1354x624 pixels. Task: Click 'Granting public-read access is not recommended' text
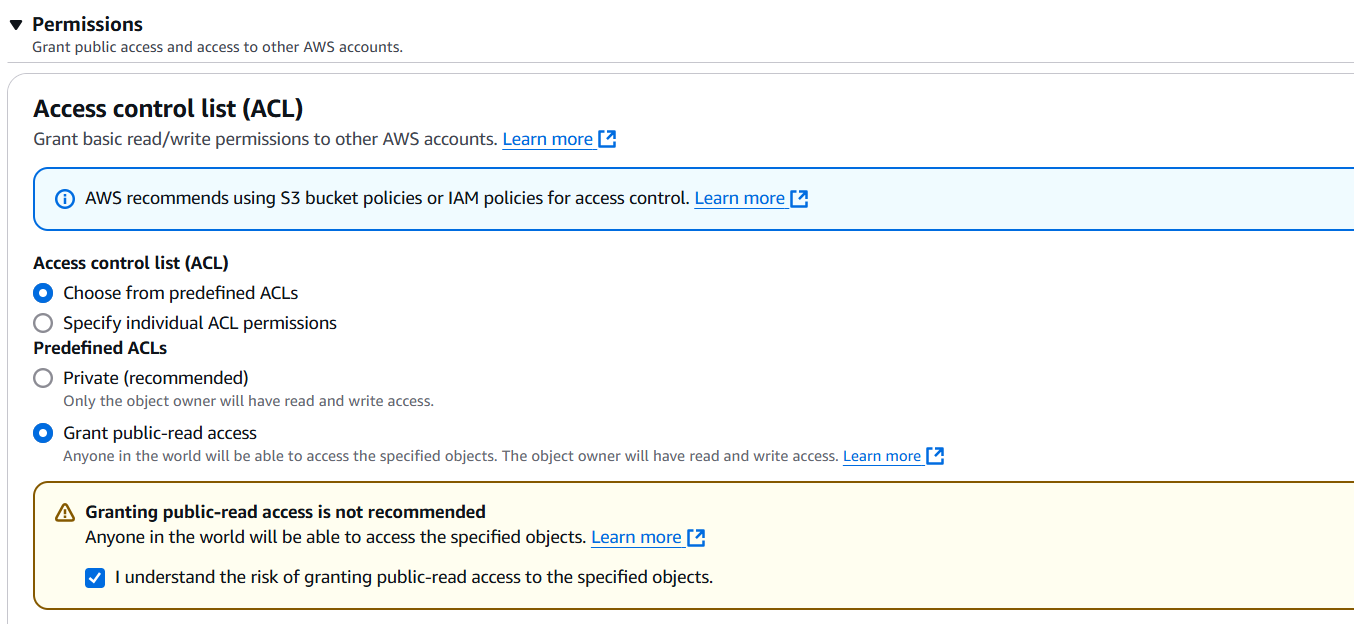285,512
